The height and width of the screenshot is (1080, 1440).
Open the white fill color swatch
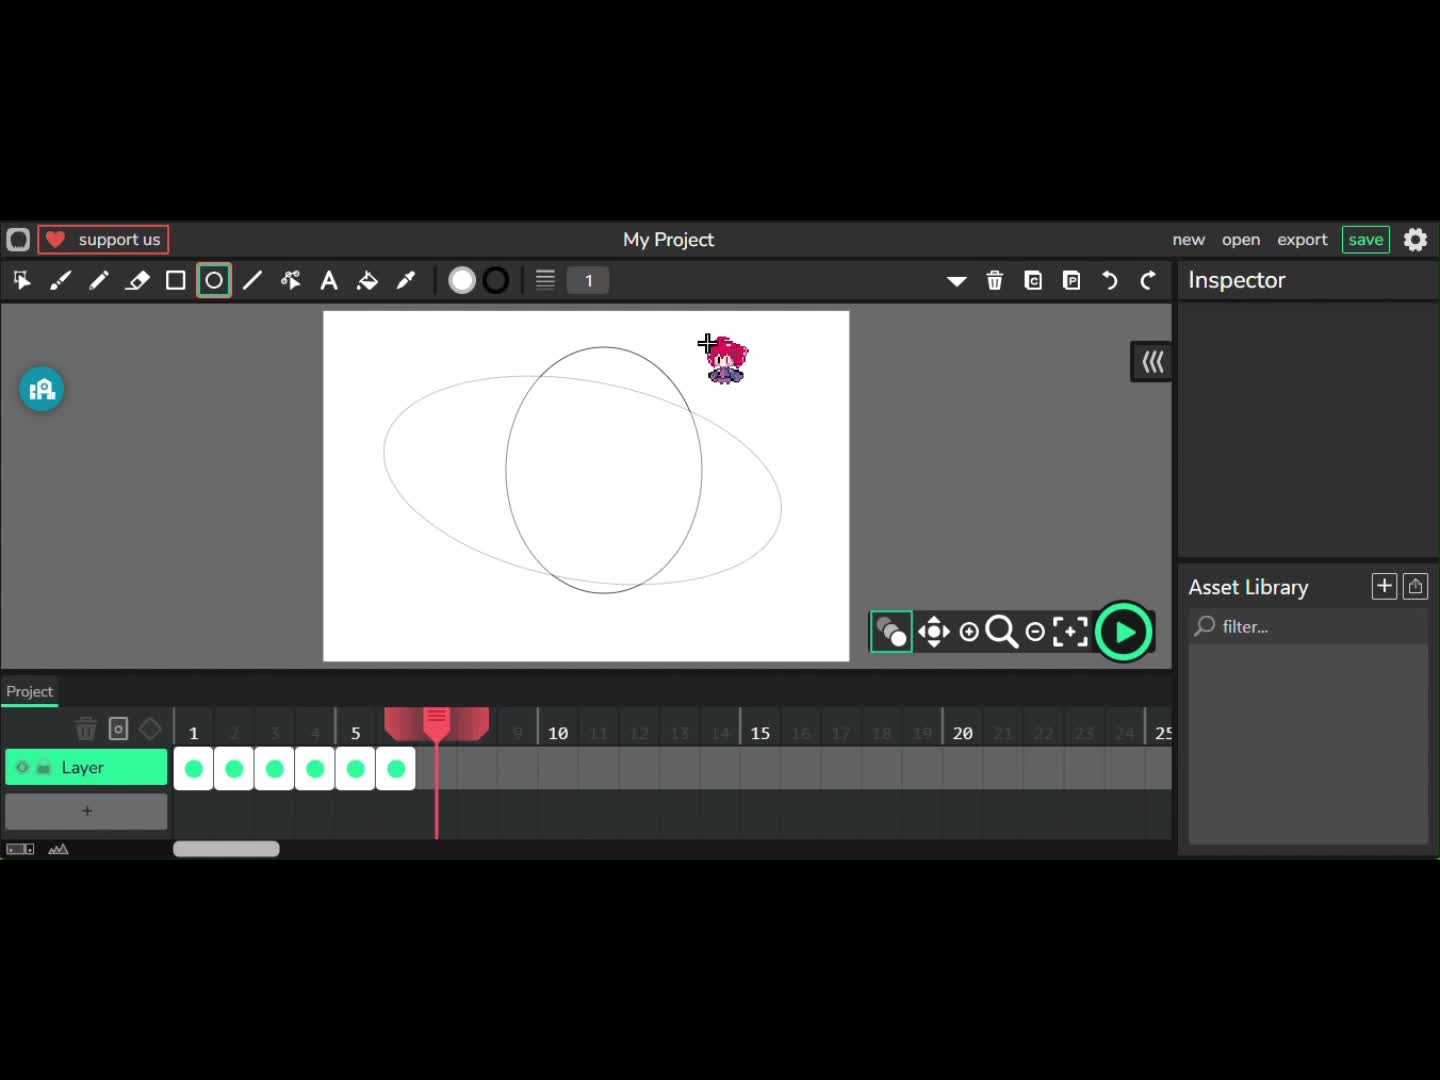pos(462,281)
